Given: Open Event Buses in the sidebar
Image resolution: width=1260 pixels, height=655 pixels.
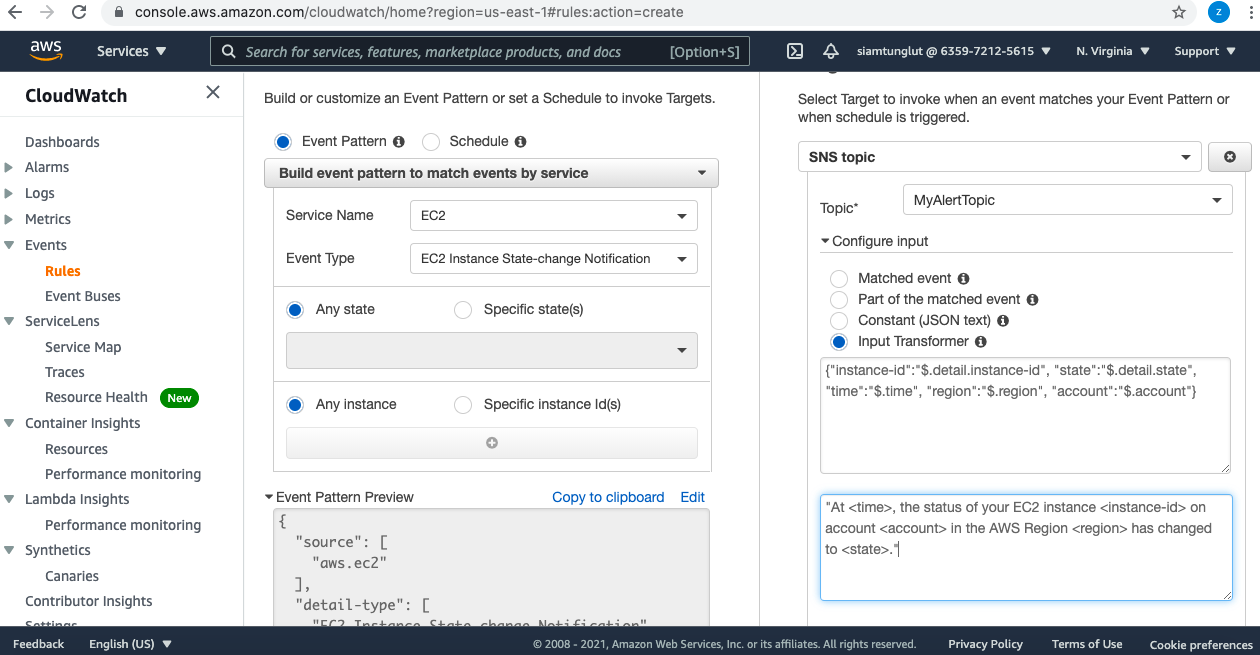Looking at the screenshot, I should [x=83, y=296].
